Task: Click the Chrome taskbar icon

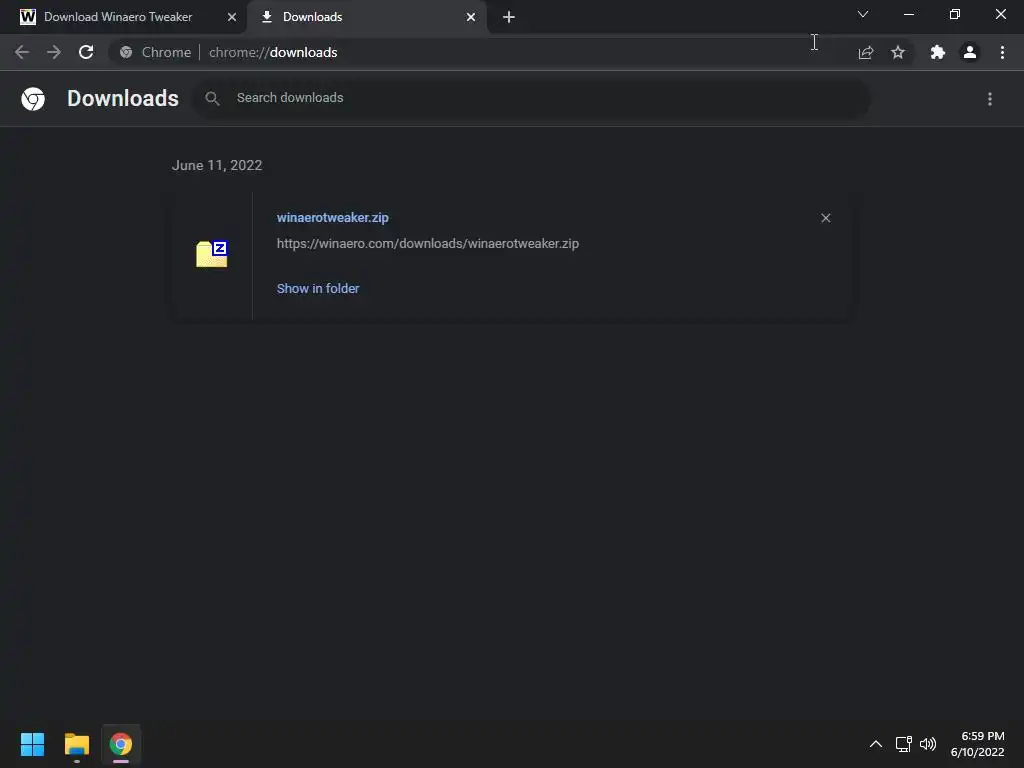Action: point(121,744)
